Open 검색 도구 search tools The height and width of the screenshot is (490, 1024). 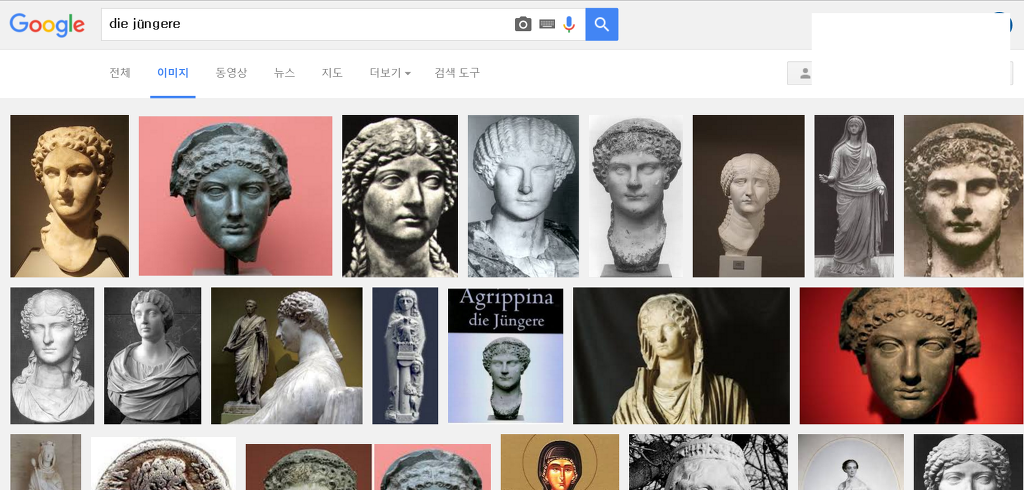pos(457,73)
